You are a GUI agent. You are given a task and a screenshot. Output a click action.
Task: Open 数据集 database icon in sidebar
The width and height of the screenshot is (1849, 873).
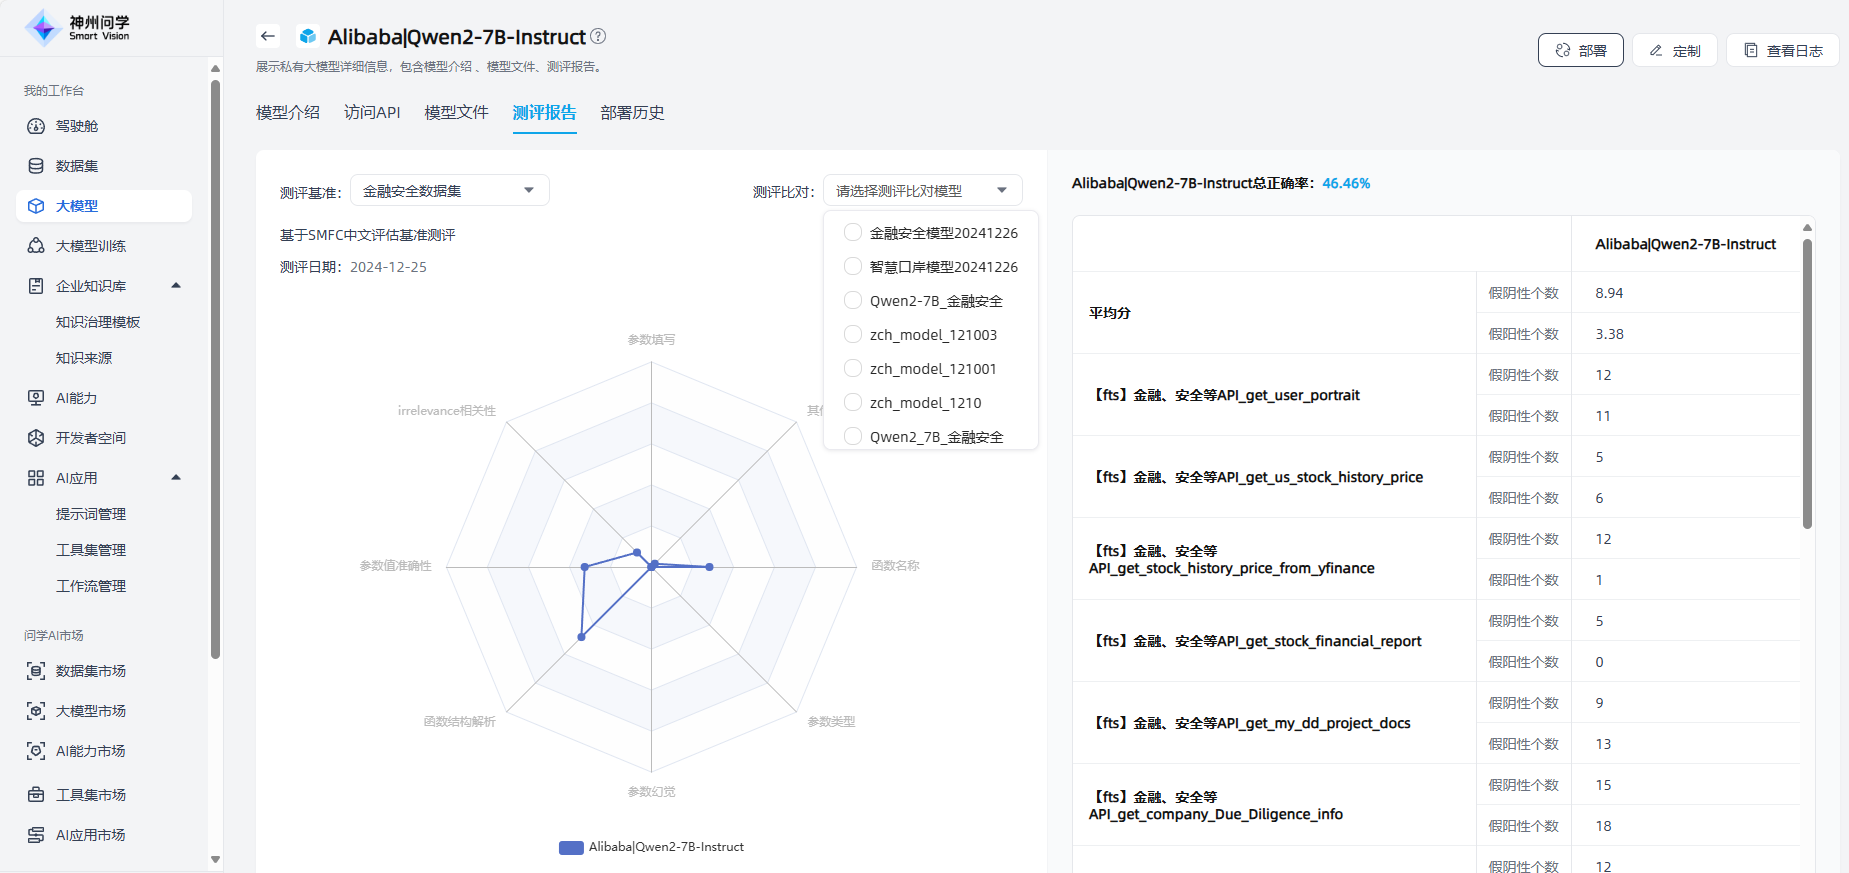[36, 166]
